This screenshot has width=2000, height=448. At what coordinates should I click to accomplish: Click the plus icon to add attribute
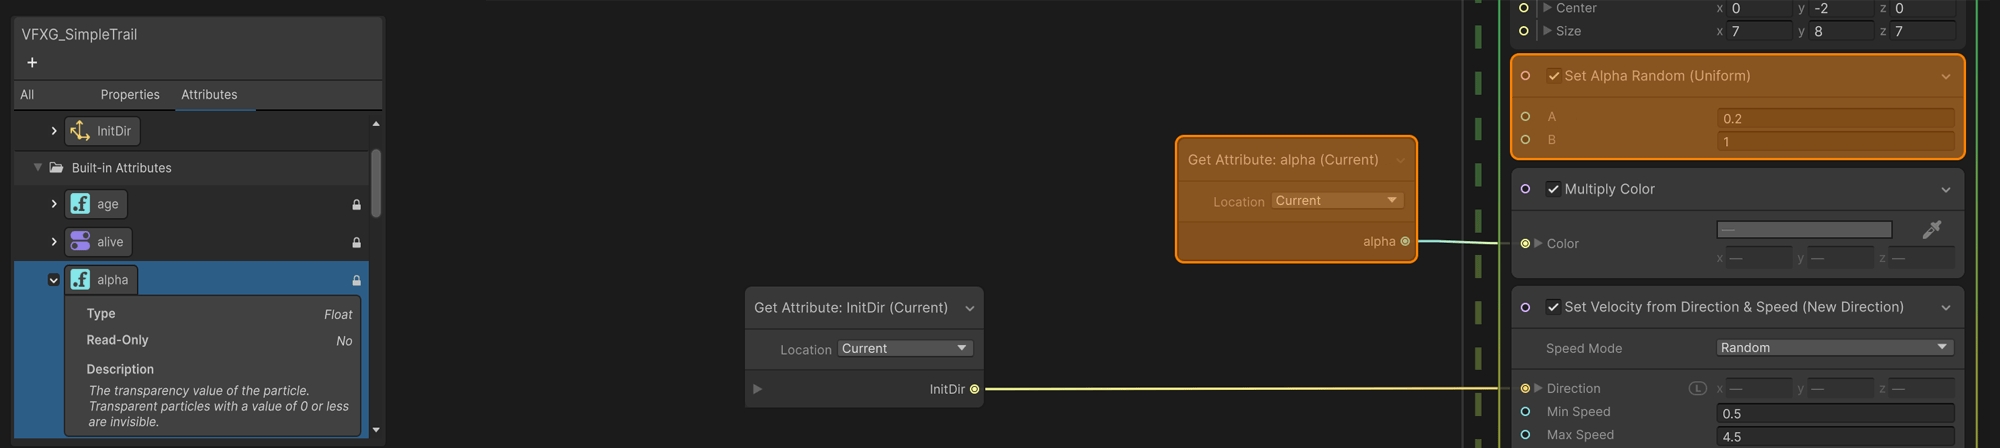coord(32,63)
